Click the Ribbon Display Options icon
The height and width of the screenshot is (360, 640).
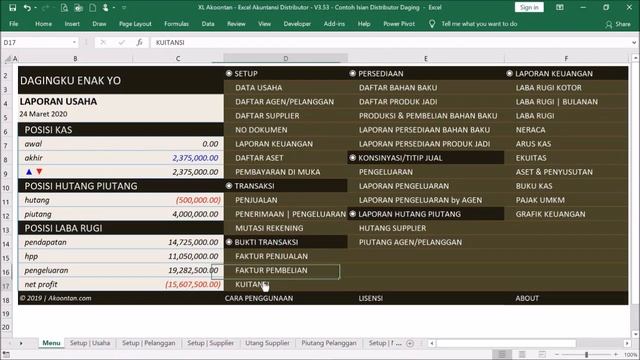point(560,7)
